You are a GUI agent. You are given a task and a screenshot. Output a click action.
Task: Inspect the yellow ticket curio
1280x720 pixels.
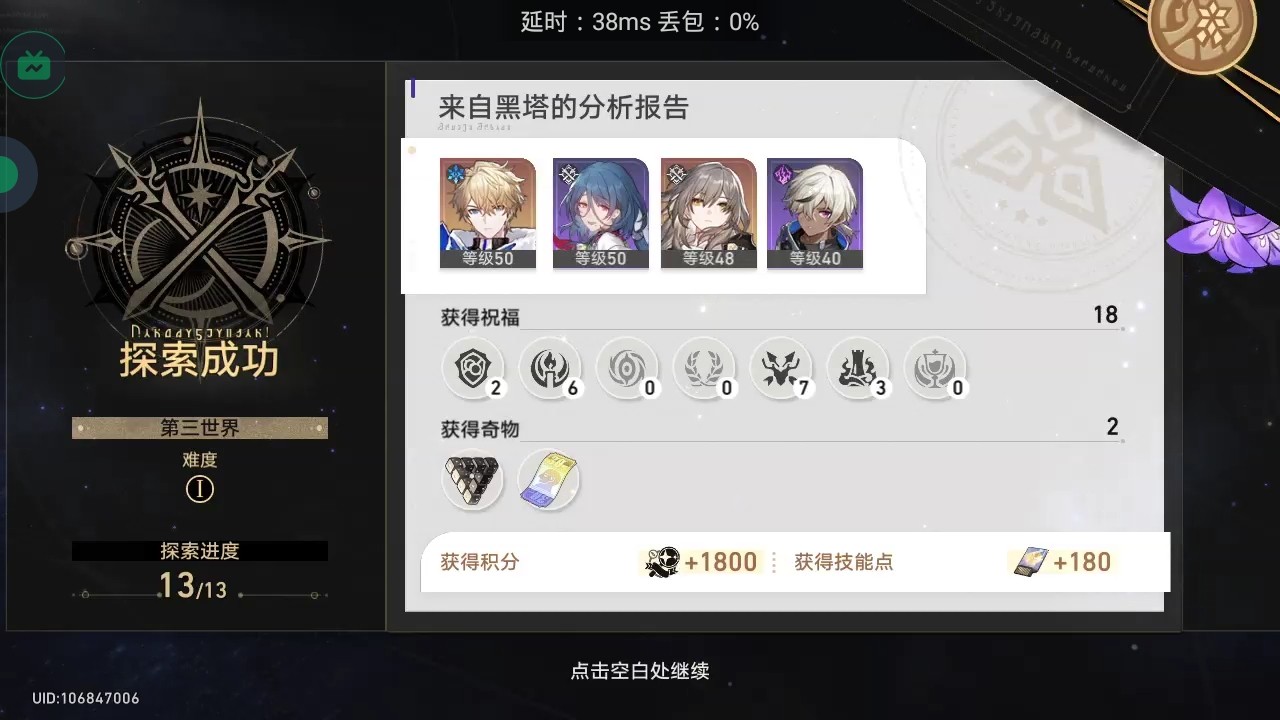pos(549,480)
